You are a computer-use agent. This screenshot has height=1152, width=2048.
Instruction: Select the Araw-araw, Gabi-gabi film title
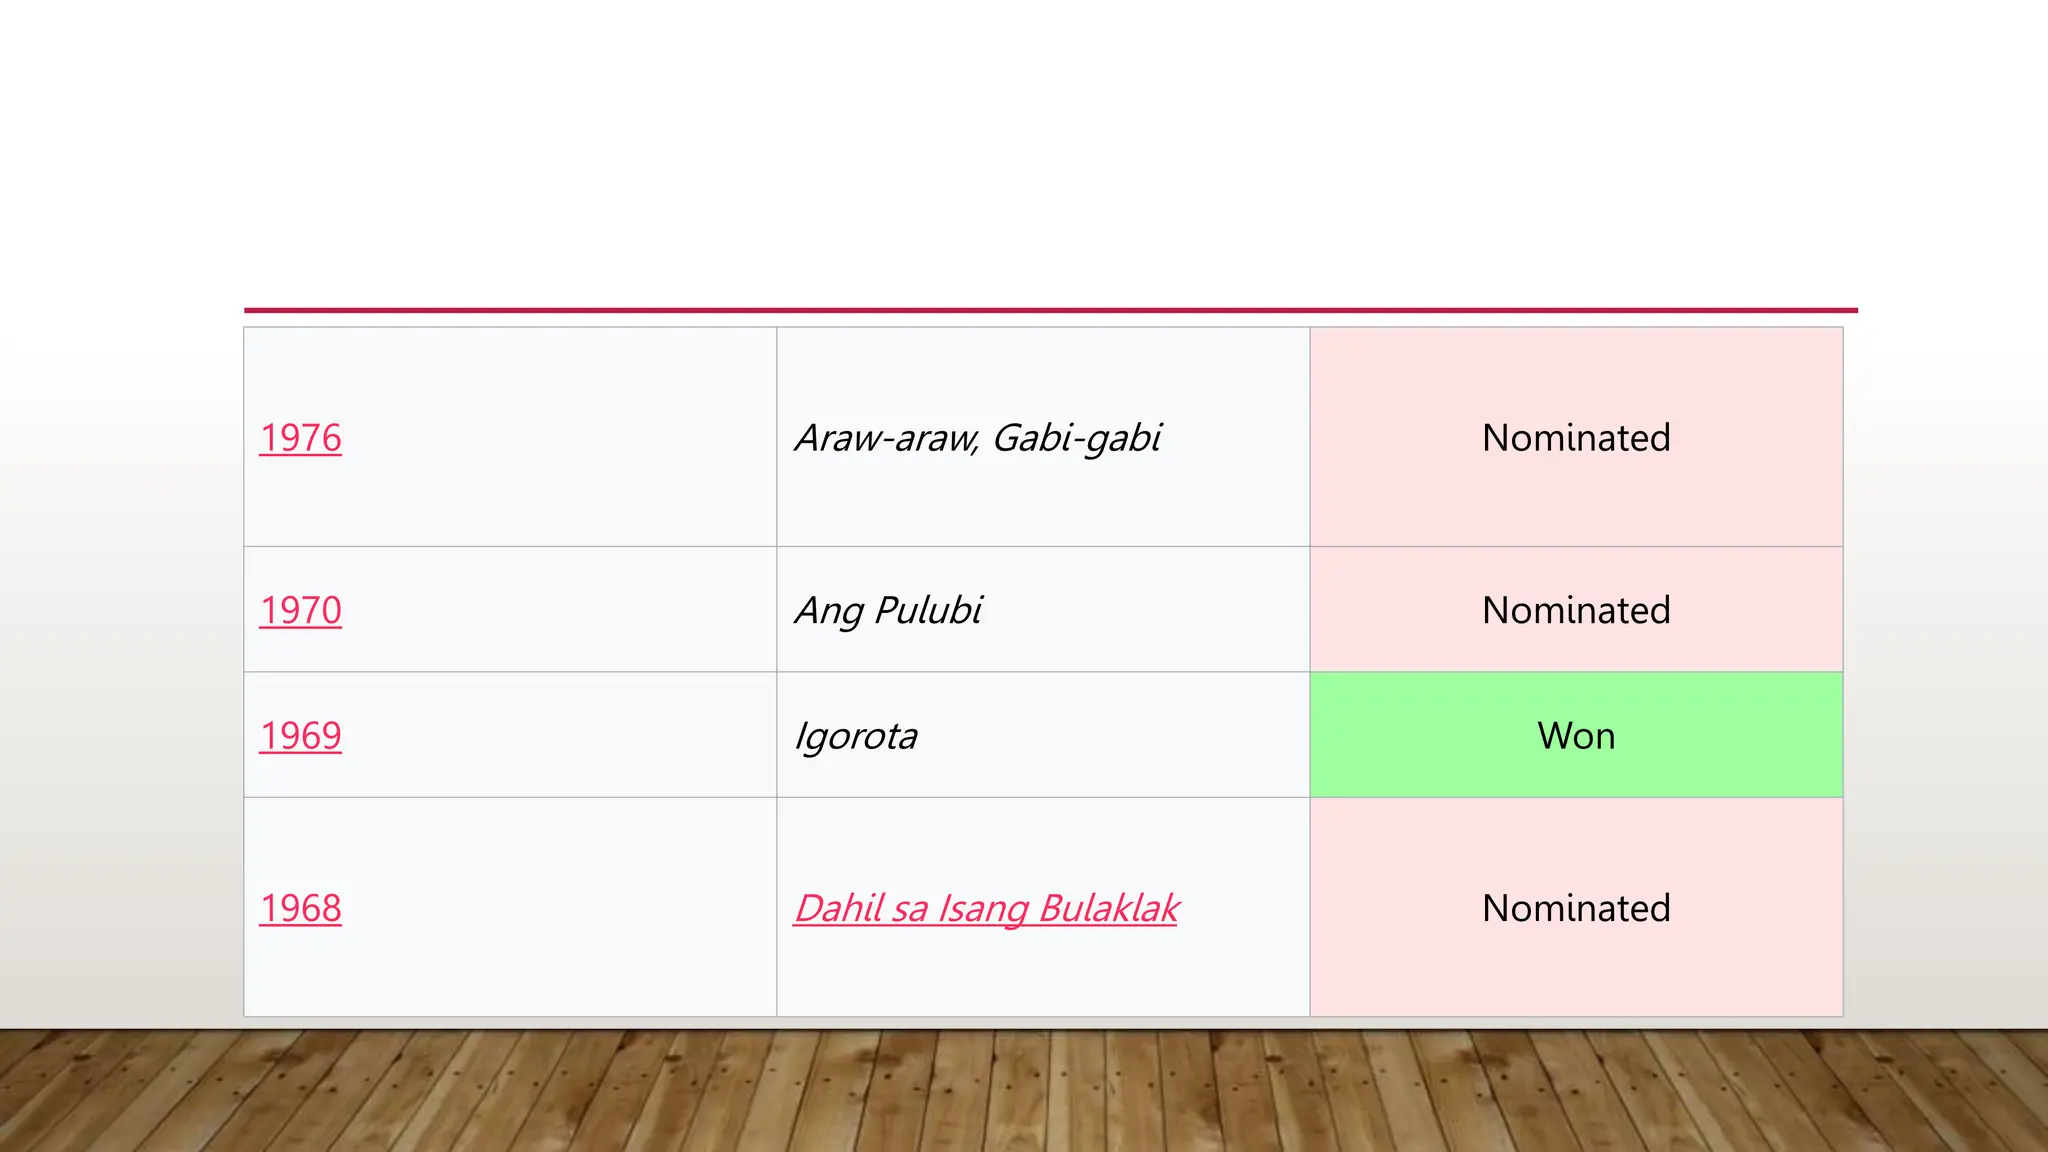978,438
